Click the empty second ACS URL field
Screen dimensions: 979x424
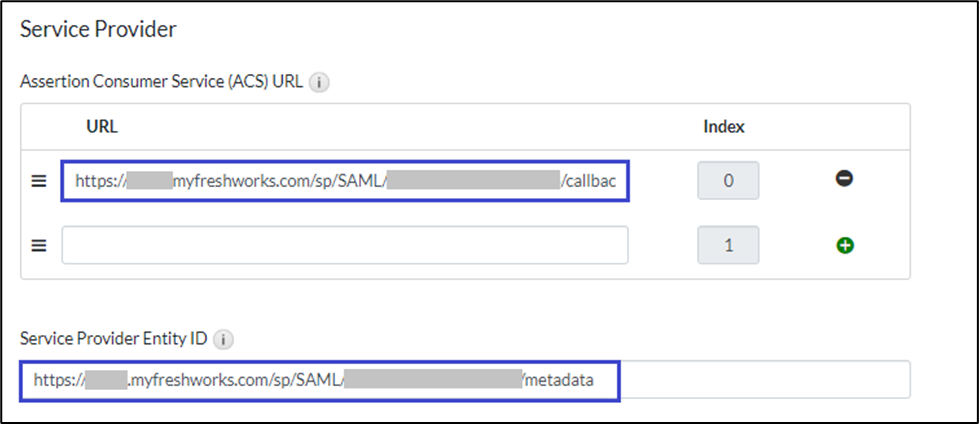[345, 245]
